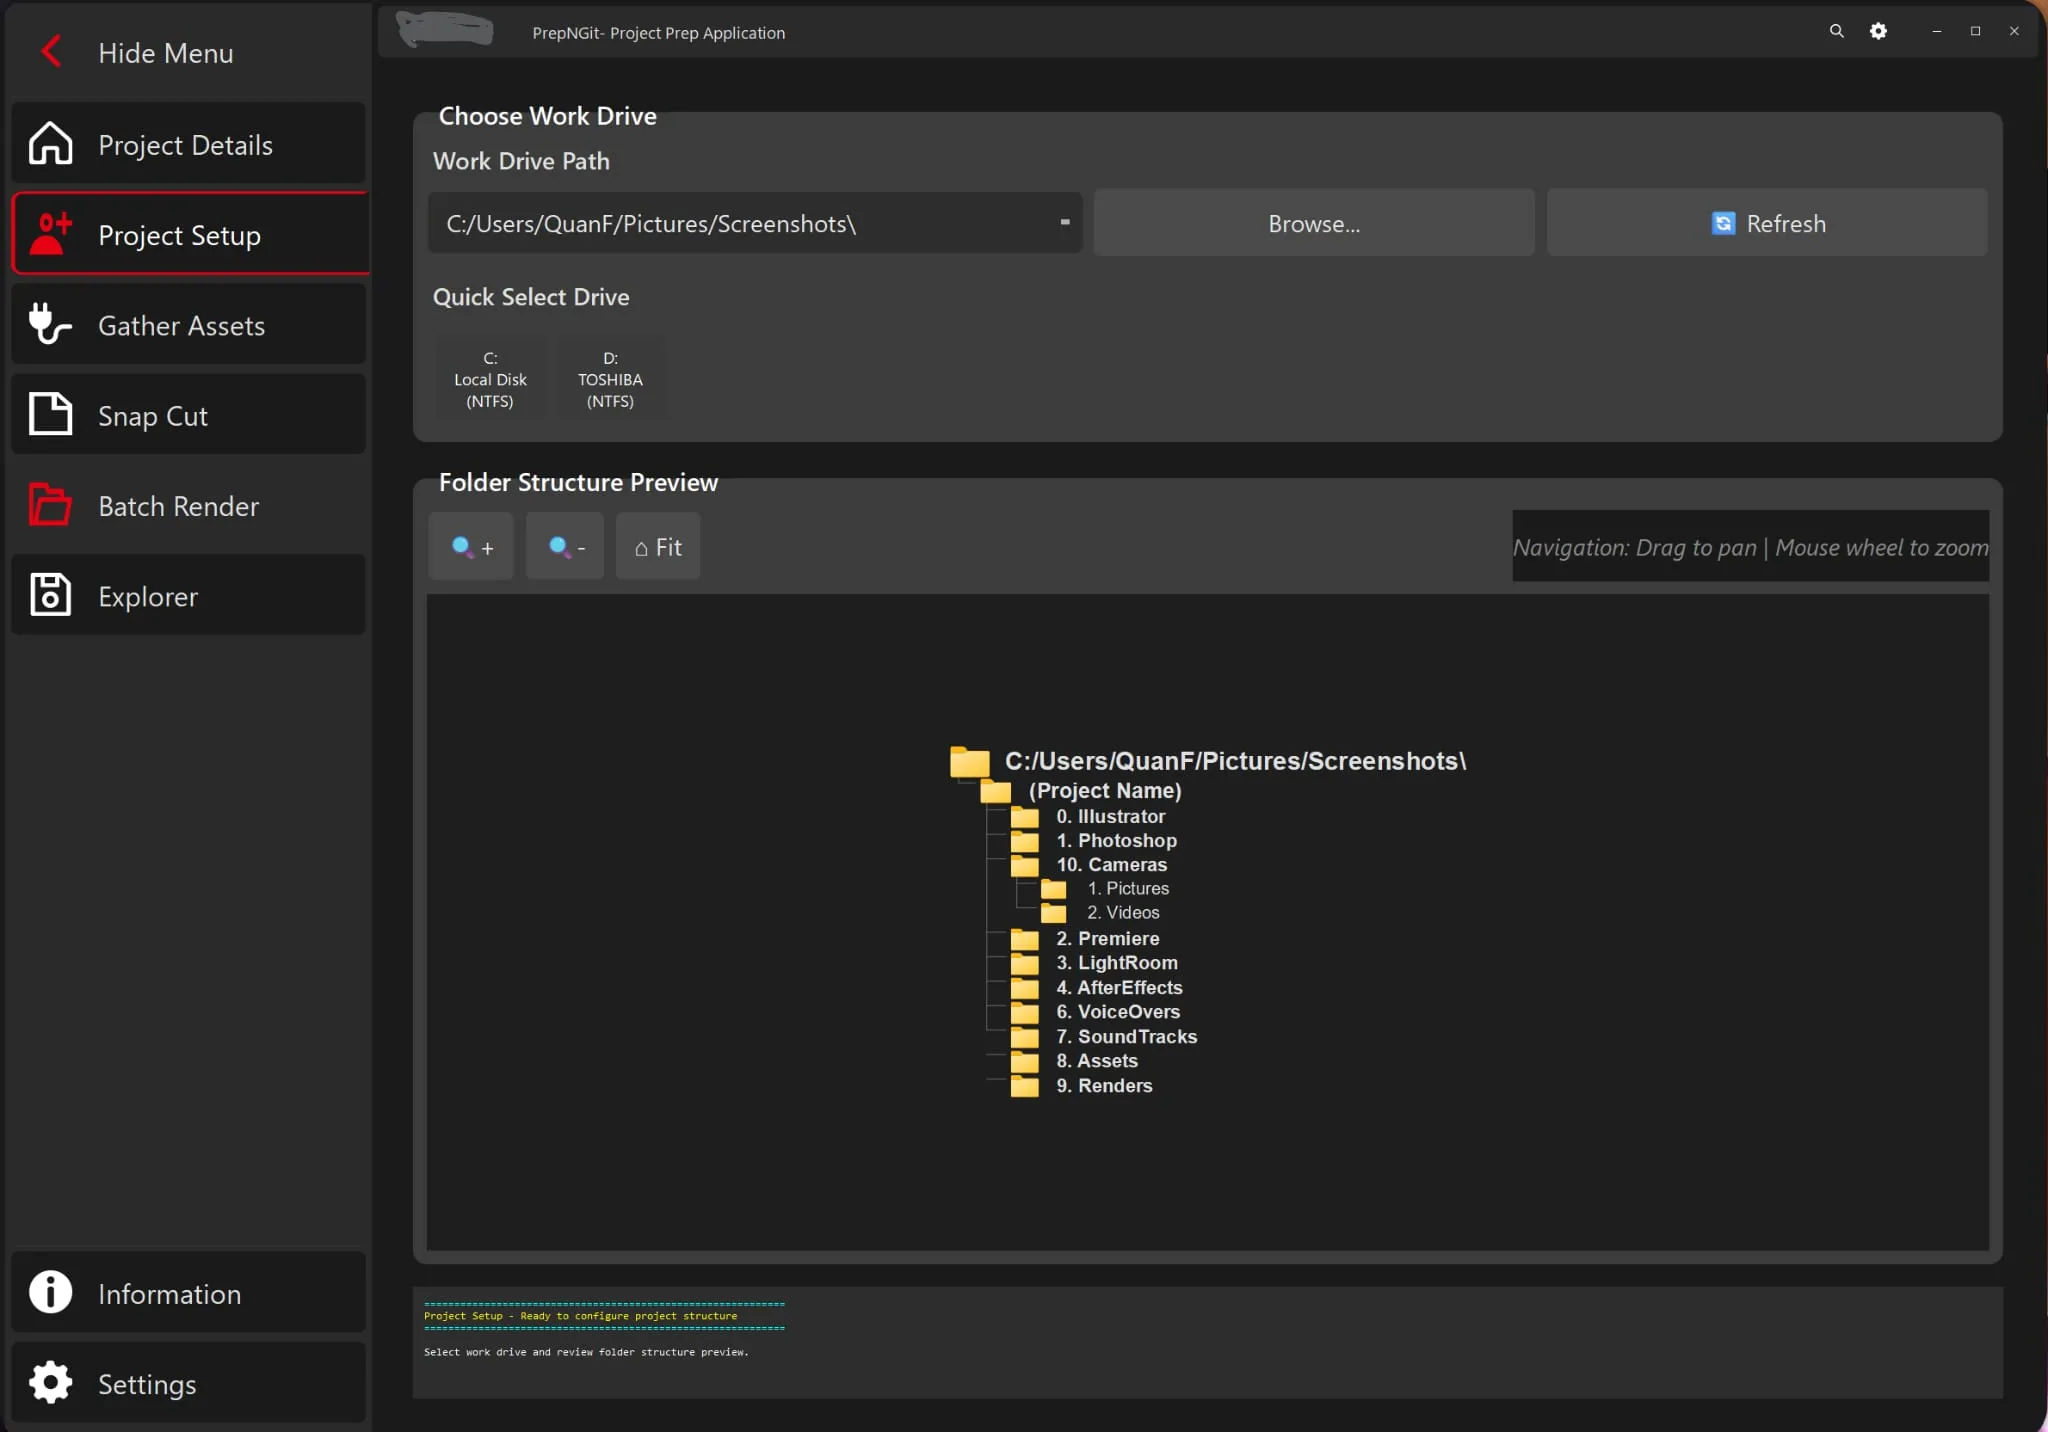Click the Information circle icon
Viewport: 2048px width, 1432px height.
tap(50, 1292)
